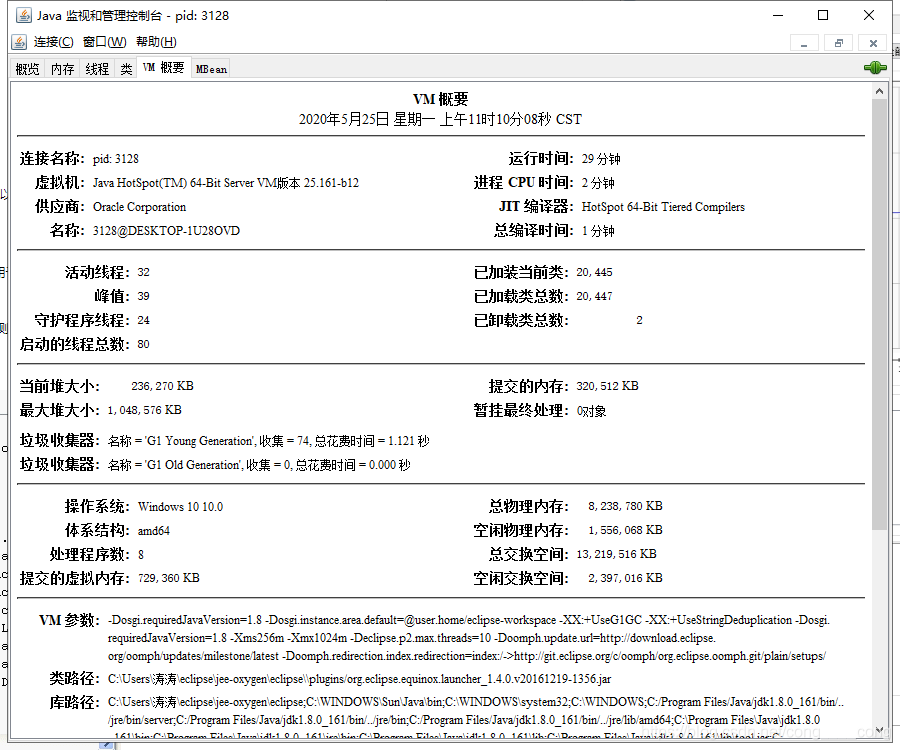Open the MBean tab
The image size is (900, 750).
coord(209,68)
